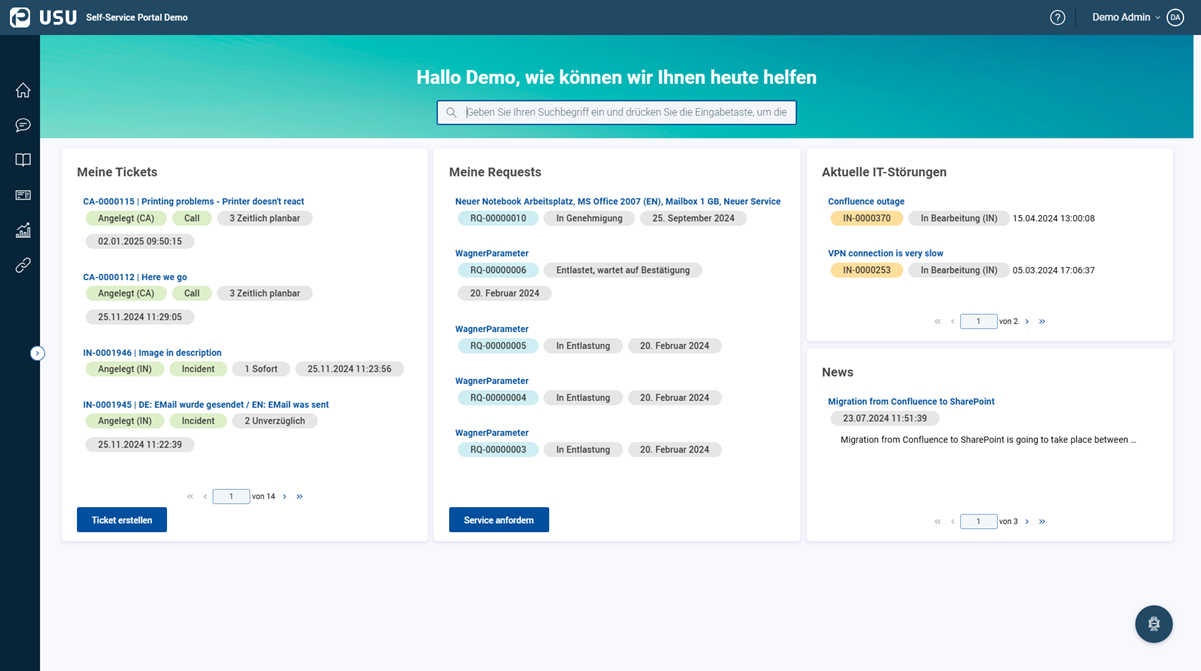Jump to last page of Aktuelle IT-Störungen
1201x671 pixels.
point(1042,321)
